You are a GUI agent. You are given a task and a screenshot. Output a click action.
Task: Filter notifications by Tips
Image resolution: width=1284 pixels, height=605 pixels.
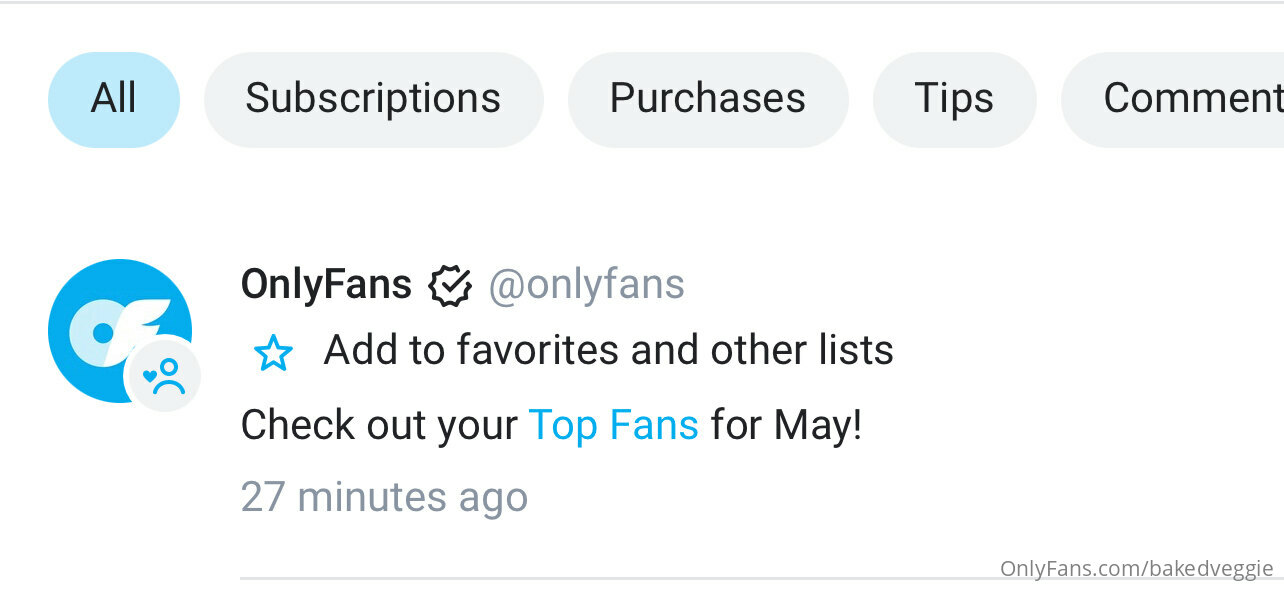pos(954,99)
